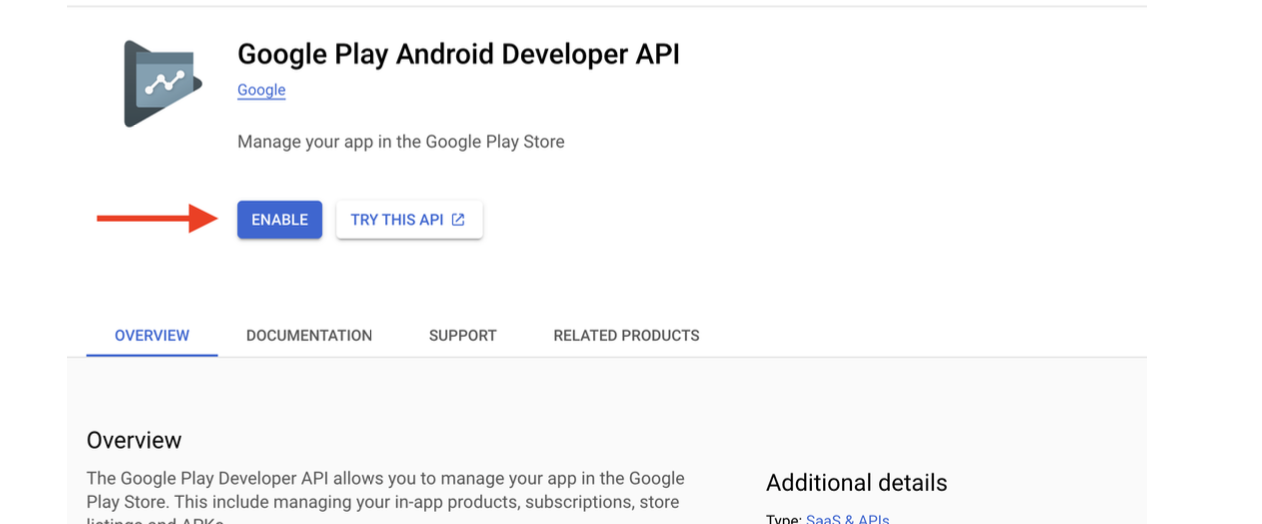Open the SUPPORT tab

(463, 336)
